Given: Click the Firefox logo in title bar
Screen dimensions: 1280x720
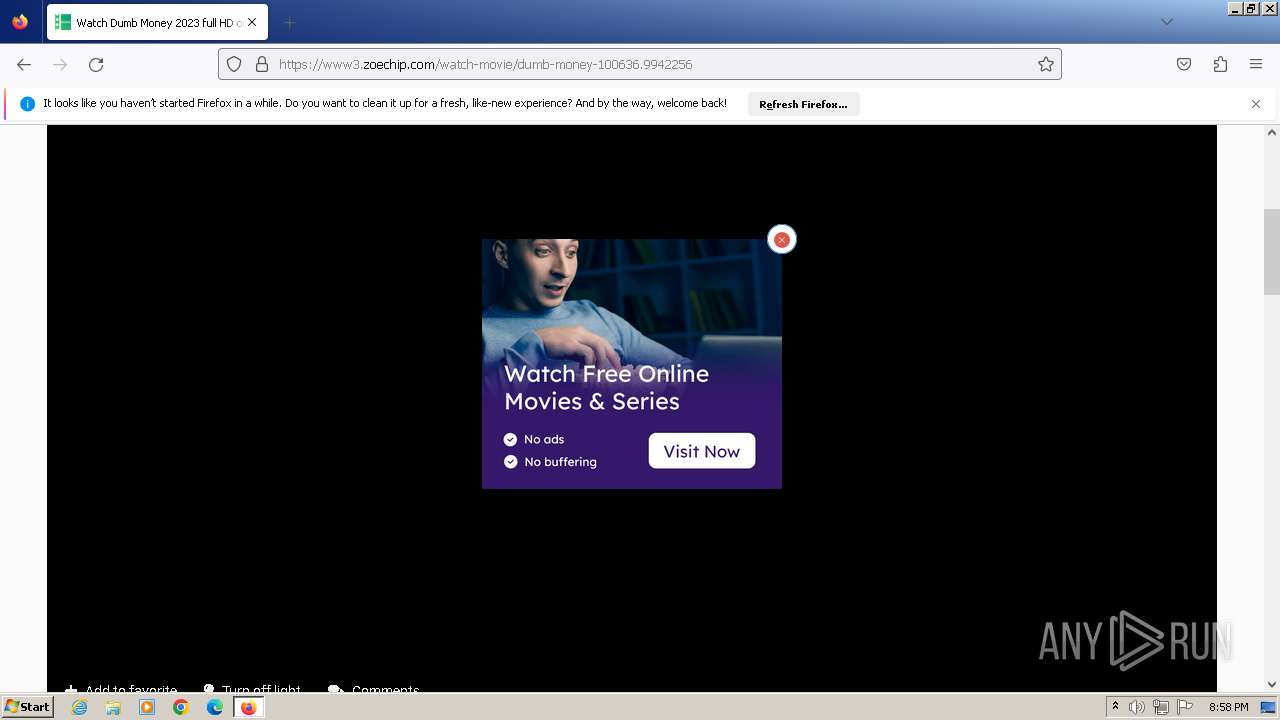Looking at the screenshot, I should (x=20, y=22).
